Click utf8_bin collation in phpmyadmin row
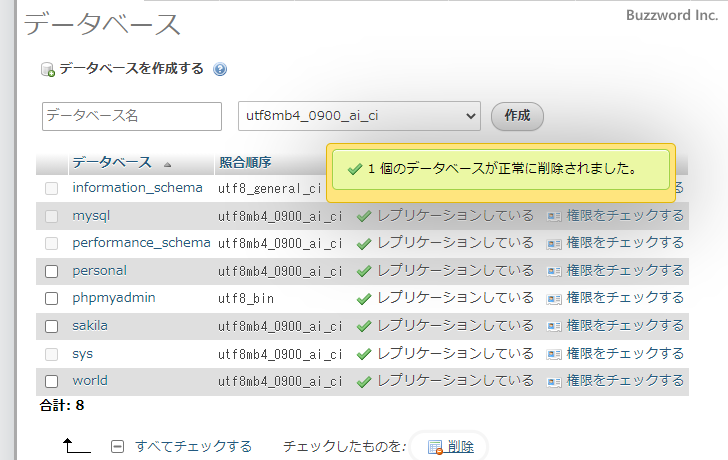728x460 pixels. pos(246,299)
